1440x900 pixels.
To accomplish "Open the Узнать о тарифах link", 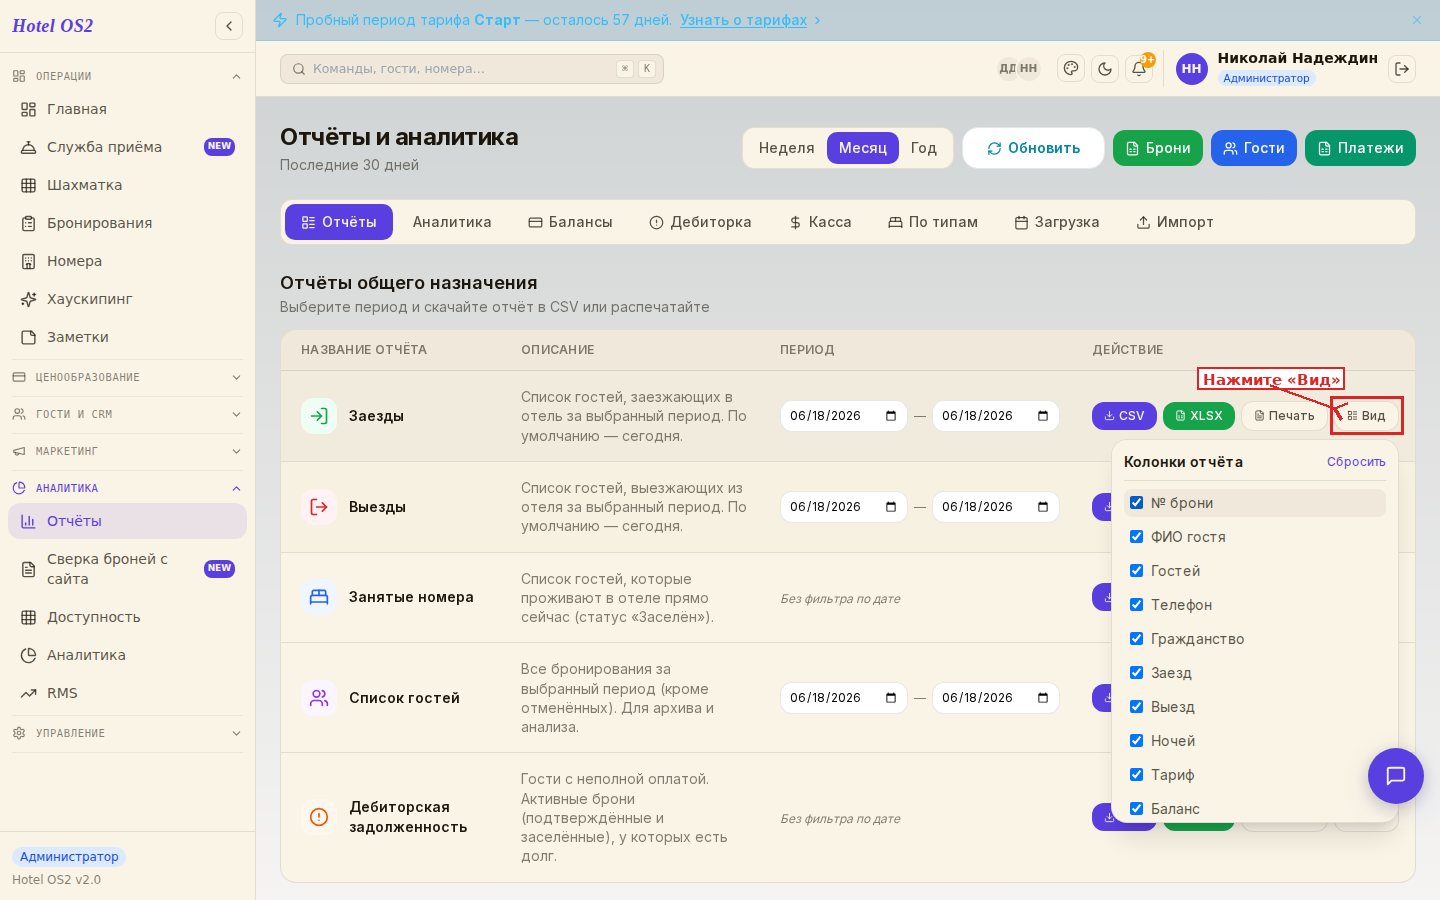I will click(x=743, y=20).
